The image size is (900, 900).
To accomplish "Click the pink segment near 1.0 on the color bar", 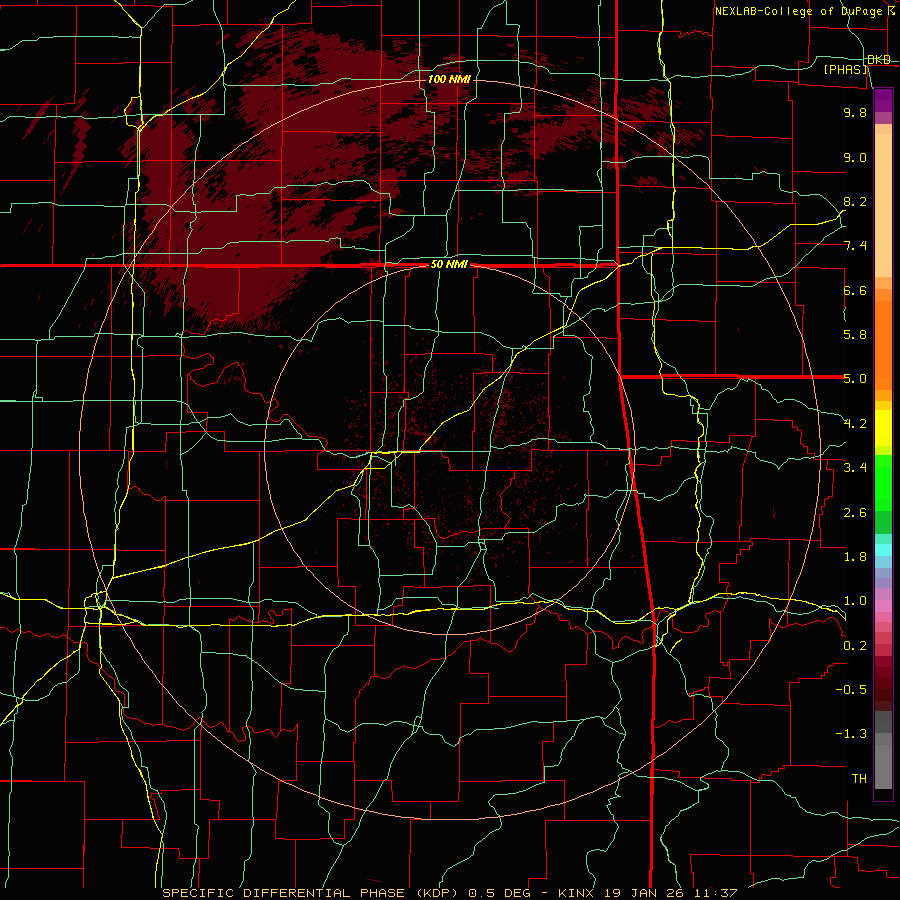I will click(883, 606).
